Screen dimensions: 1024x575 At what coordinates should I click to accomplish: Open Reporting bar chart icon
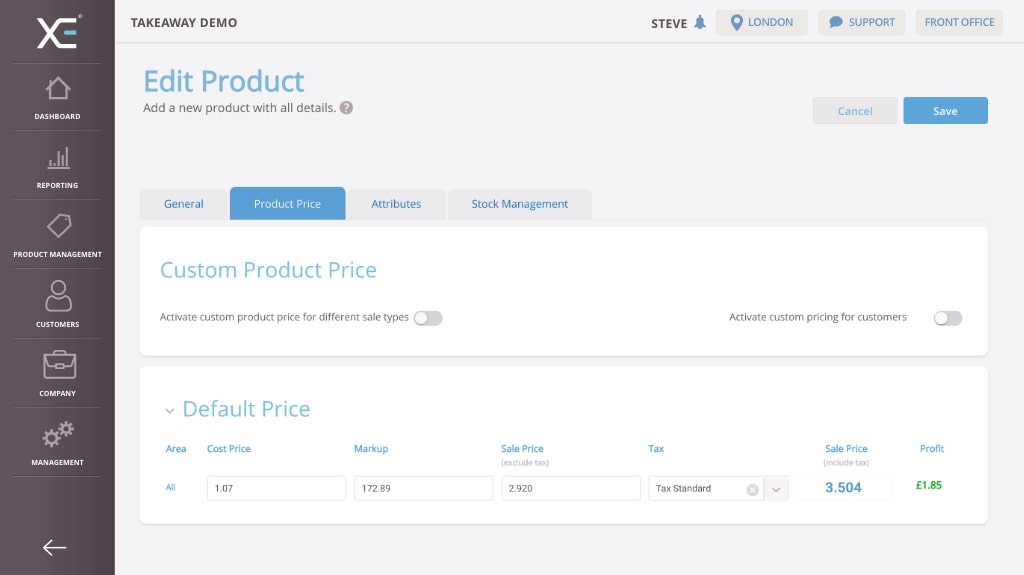tap(57, 158)
